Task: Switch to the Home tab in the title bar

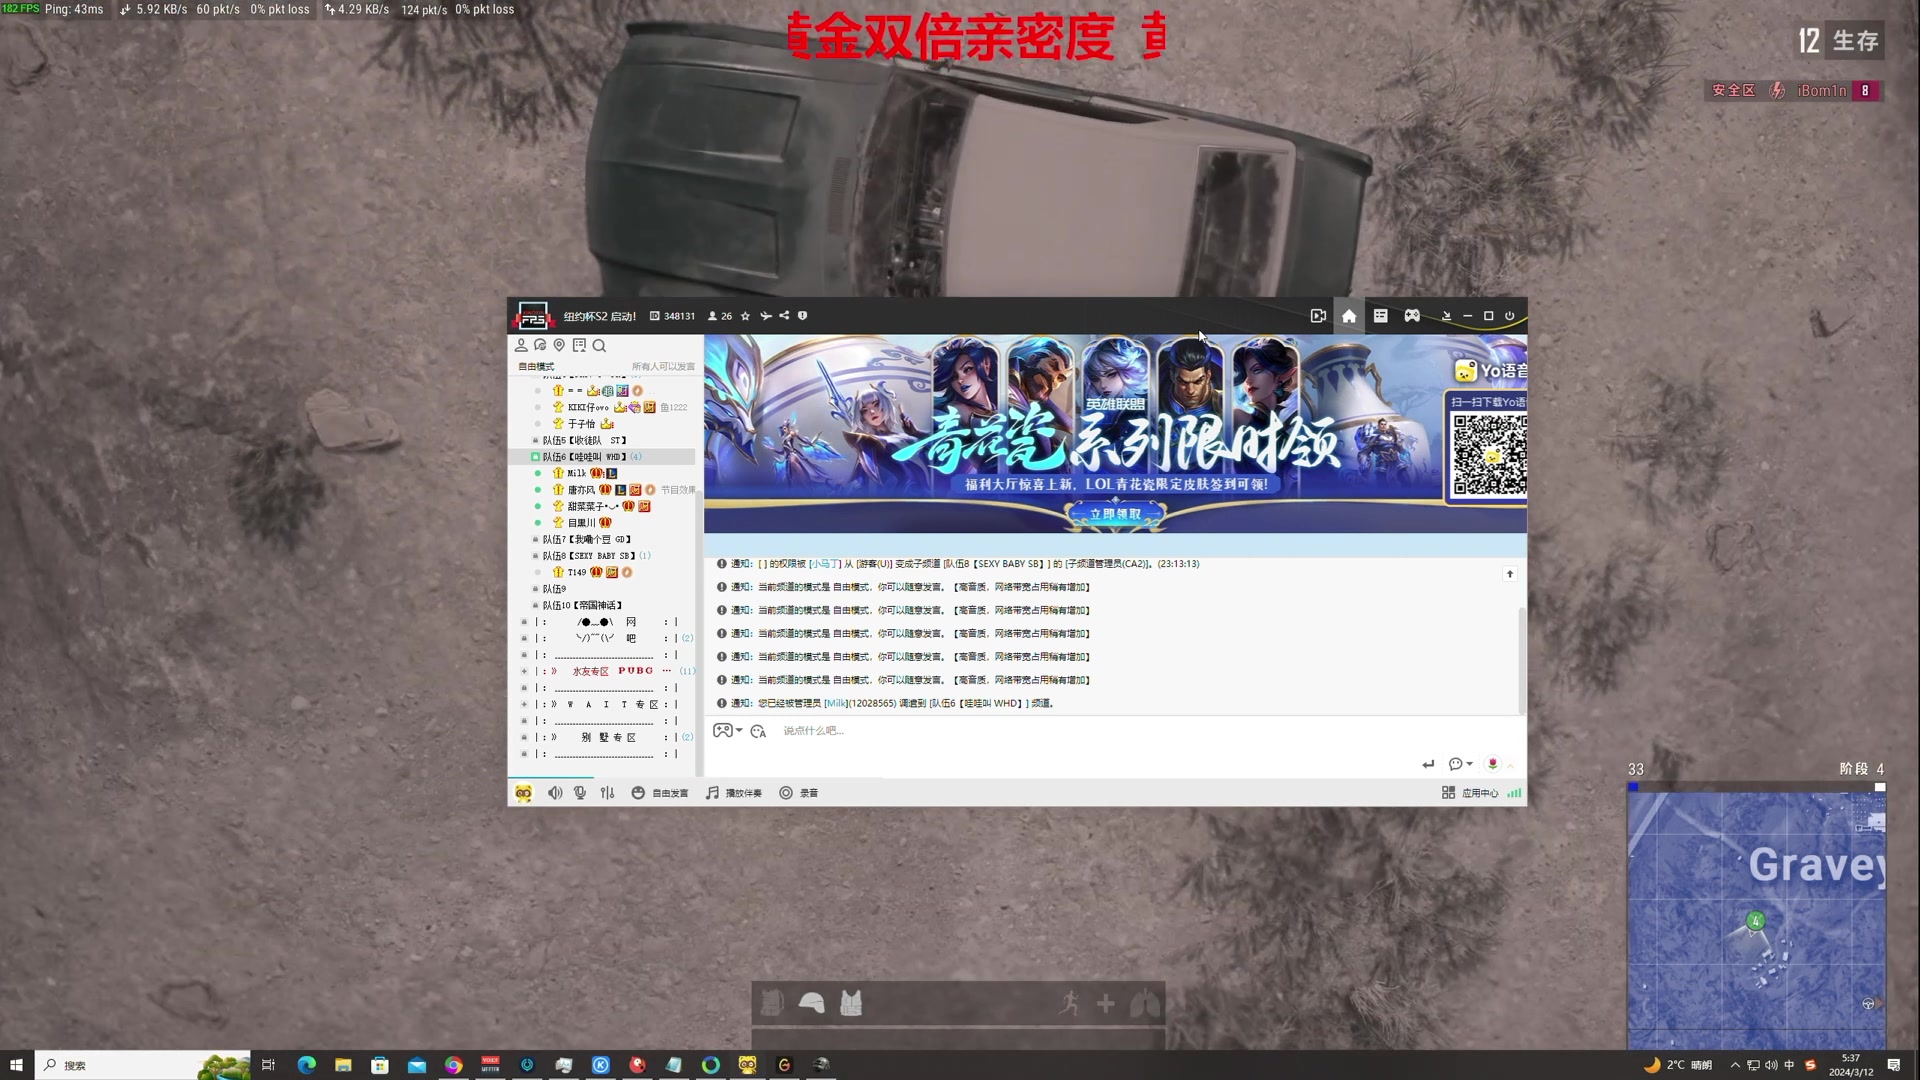Action: (1348, 315)
